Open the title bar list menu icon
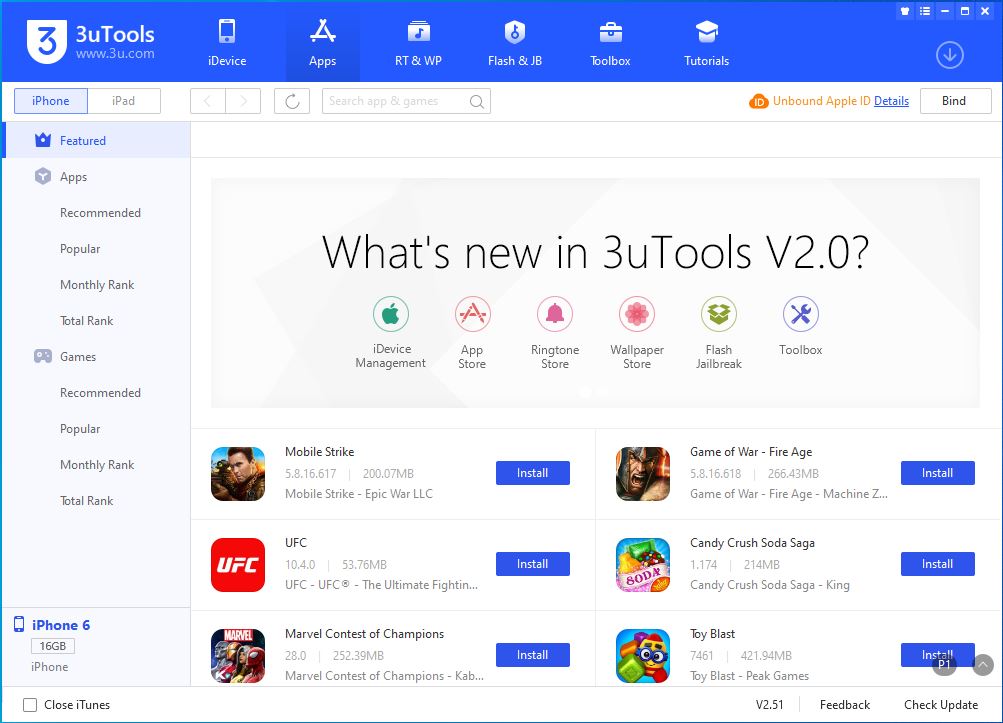This screenshot has height=723, width=1003. click(925, 11)
